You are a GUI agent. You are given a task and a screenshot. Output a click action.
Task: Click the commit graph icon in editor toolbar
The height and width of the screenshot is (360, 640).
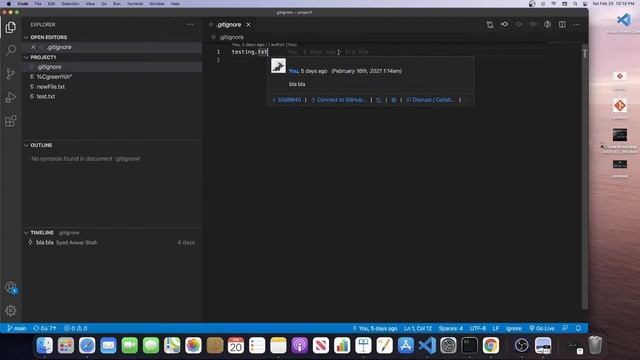click(x=504, y=24)
